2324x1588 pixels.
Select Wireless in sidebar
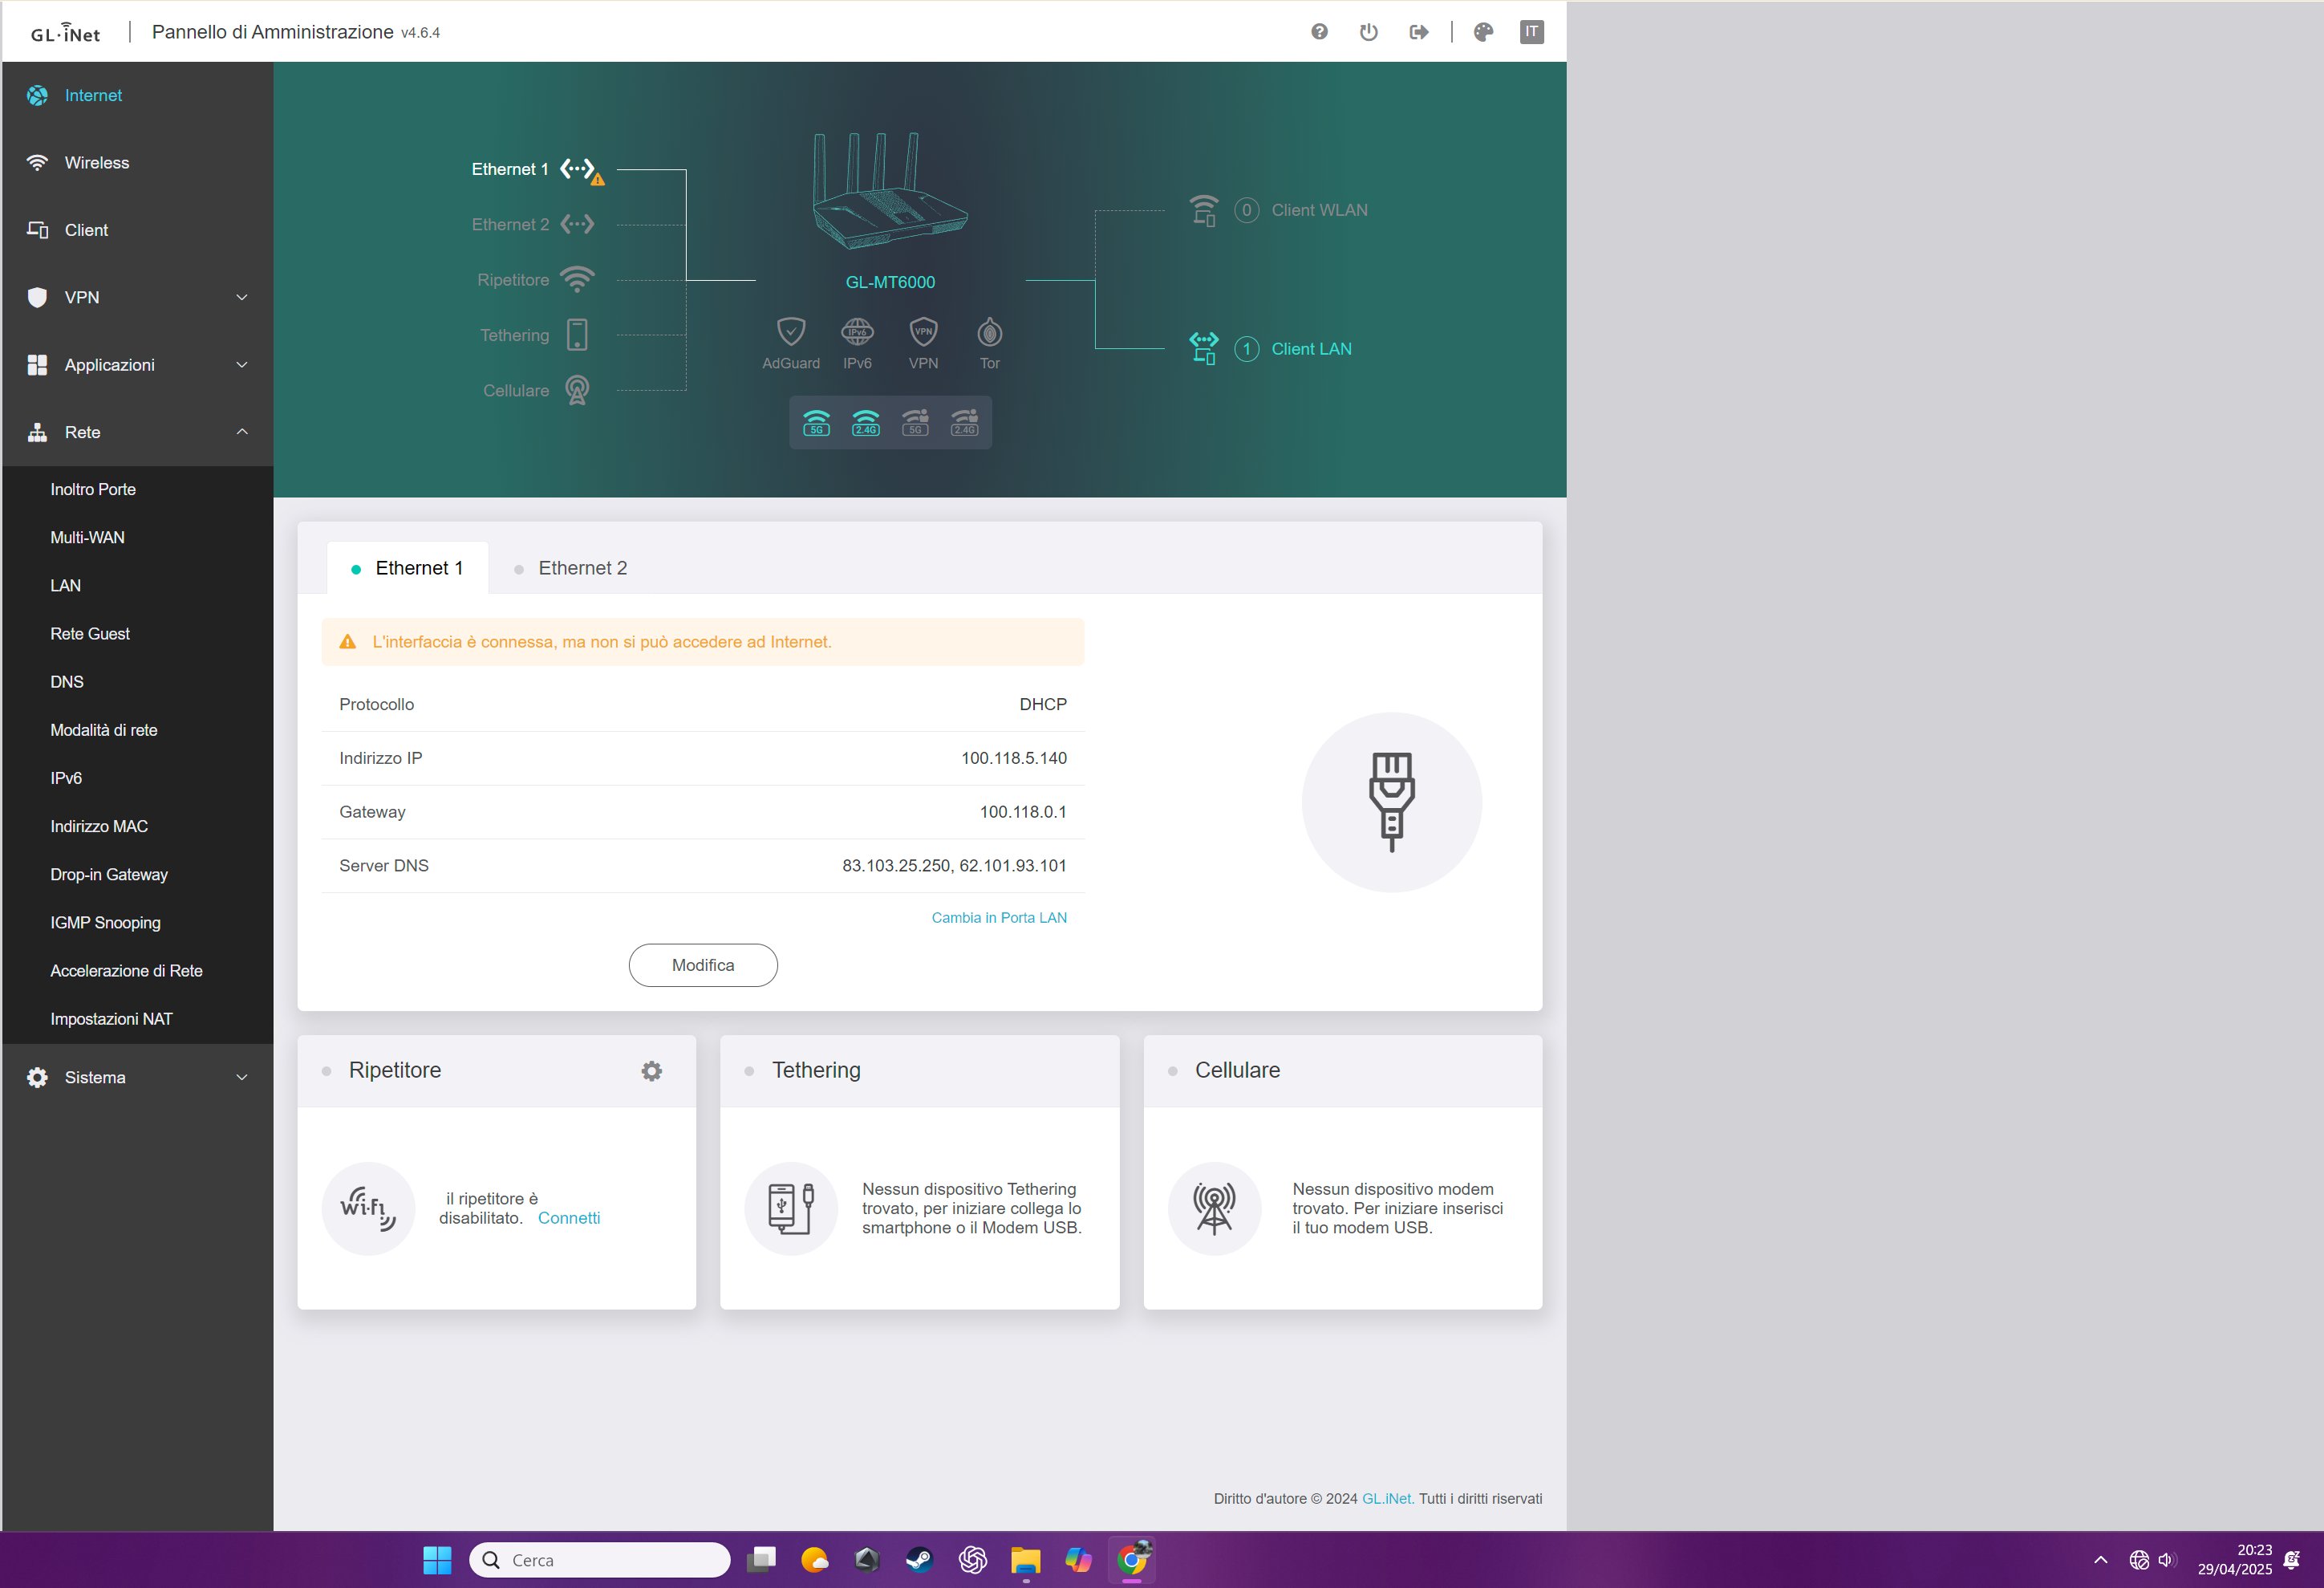[x=137, y=162]
